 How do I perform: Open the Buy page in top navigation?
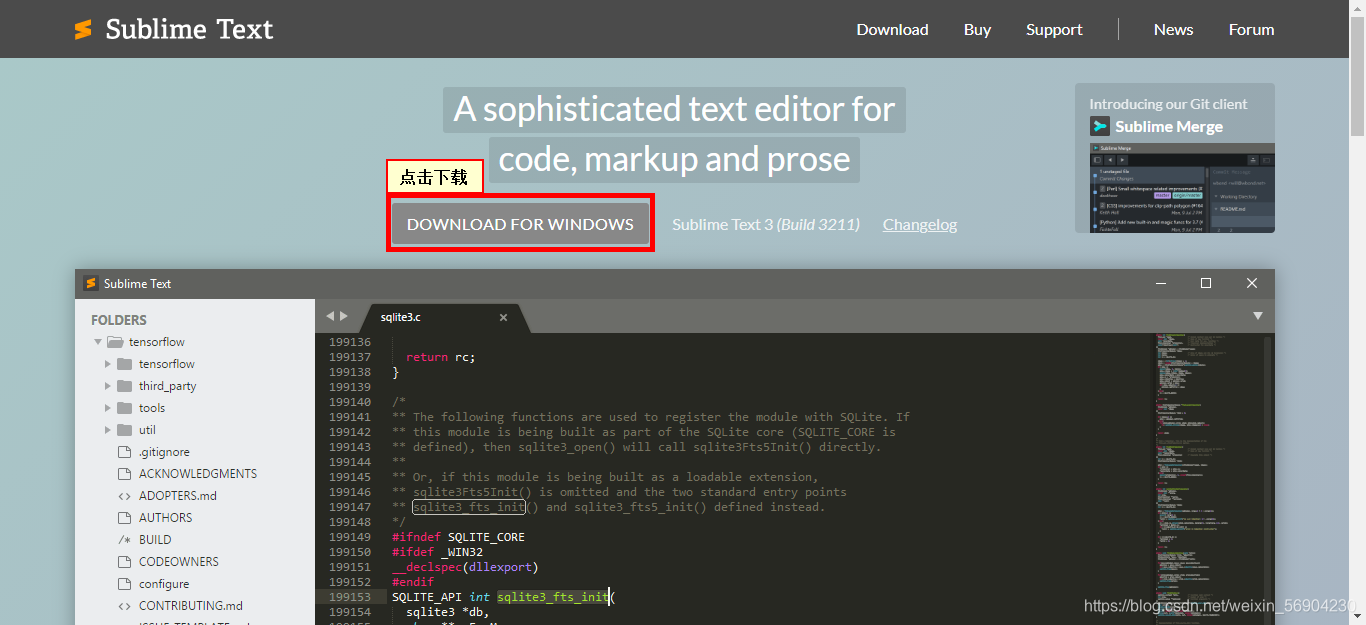coord(977,30)
